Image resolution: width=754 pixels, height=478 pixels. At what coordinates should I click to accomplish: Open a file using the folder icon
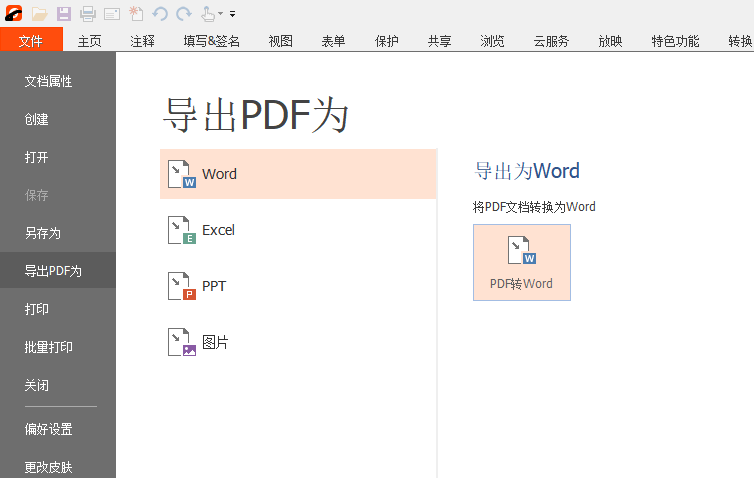[x=39, y=14]
